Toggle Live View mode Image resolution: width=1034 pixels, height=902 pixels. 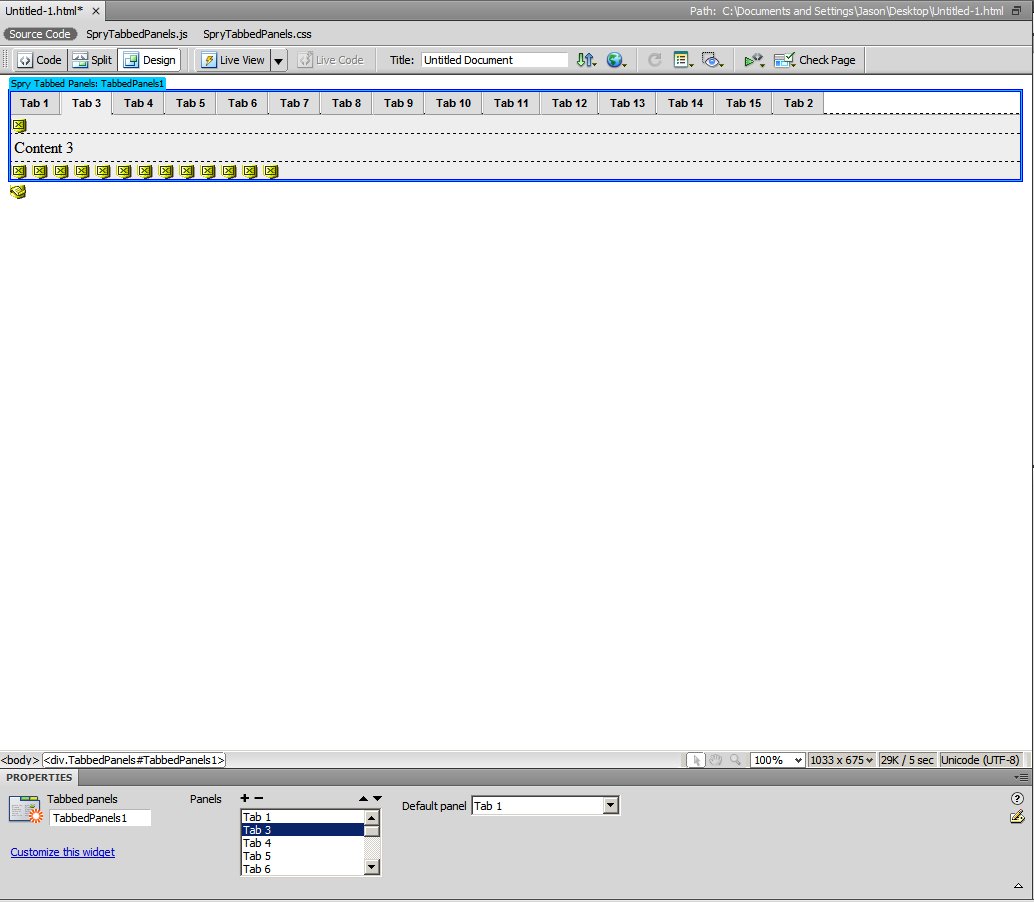pos(232,60)
